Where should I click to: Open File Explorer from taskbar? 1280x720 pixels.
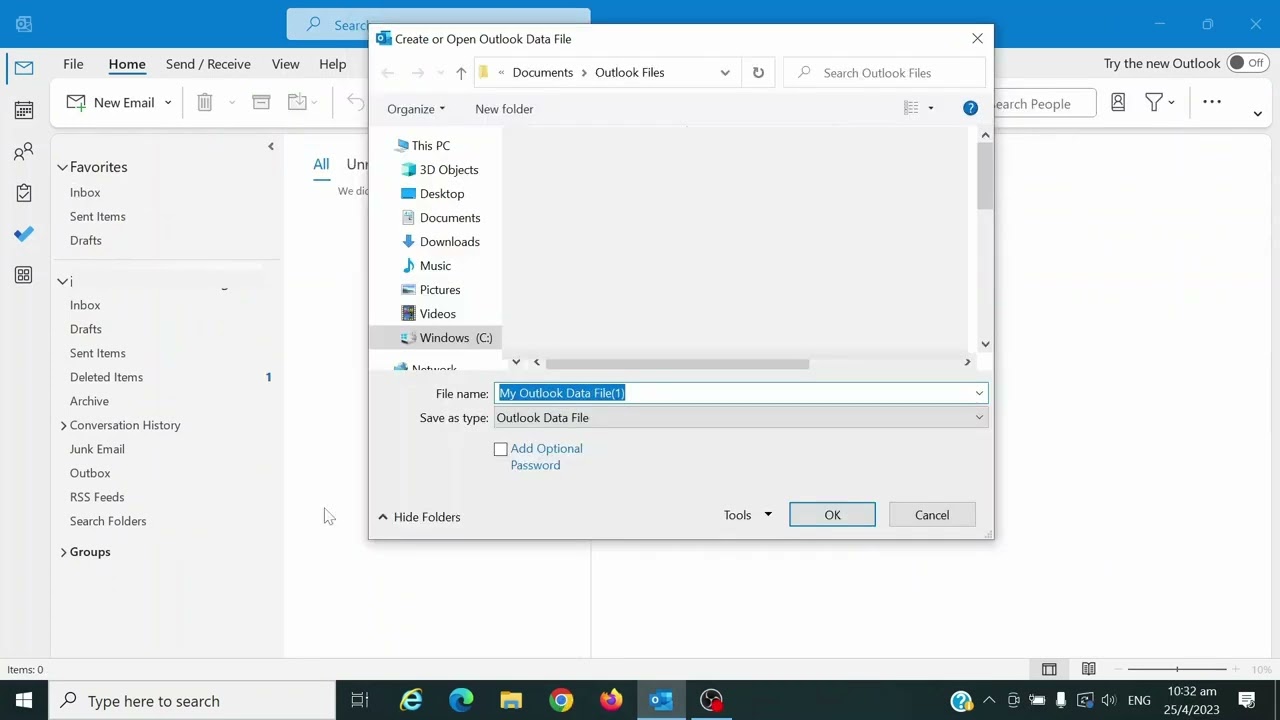point(511,700)
